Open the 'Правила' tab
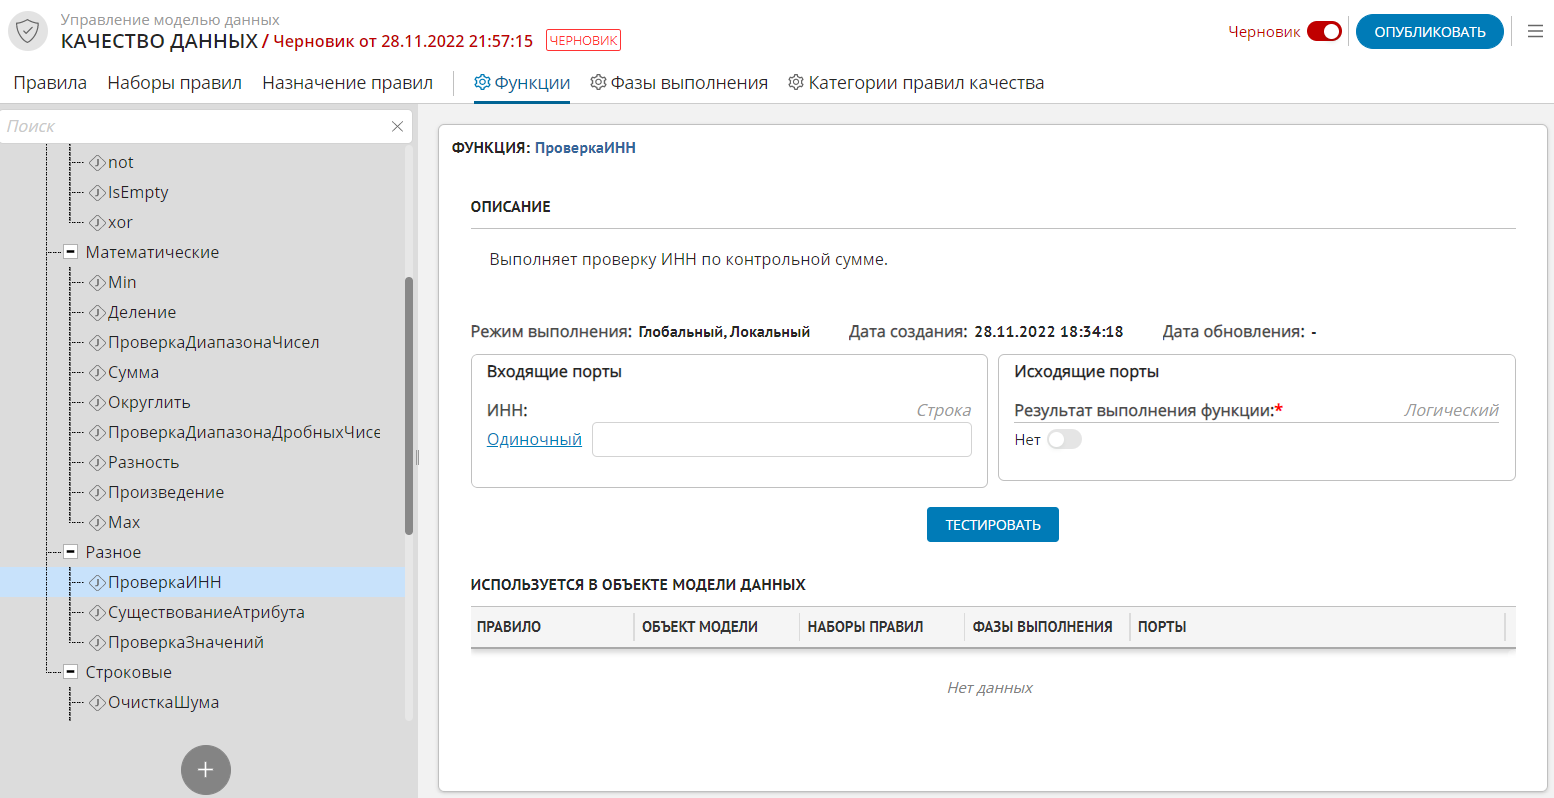The height and width of the screenshot is (798, 1554). point(50,83)
